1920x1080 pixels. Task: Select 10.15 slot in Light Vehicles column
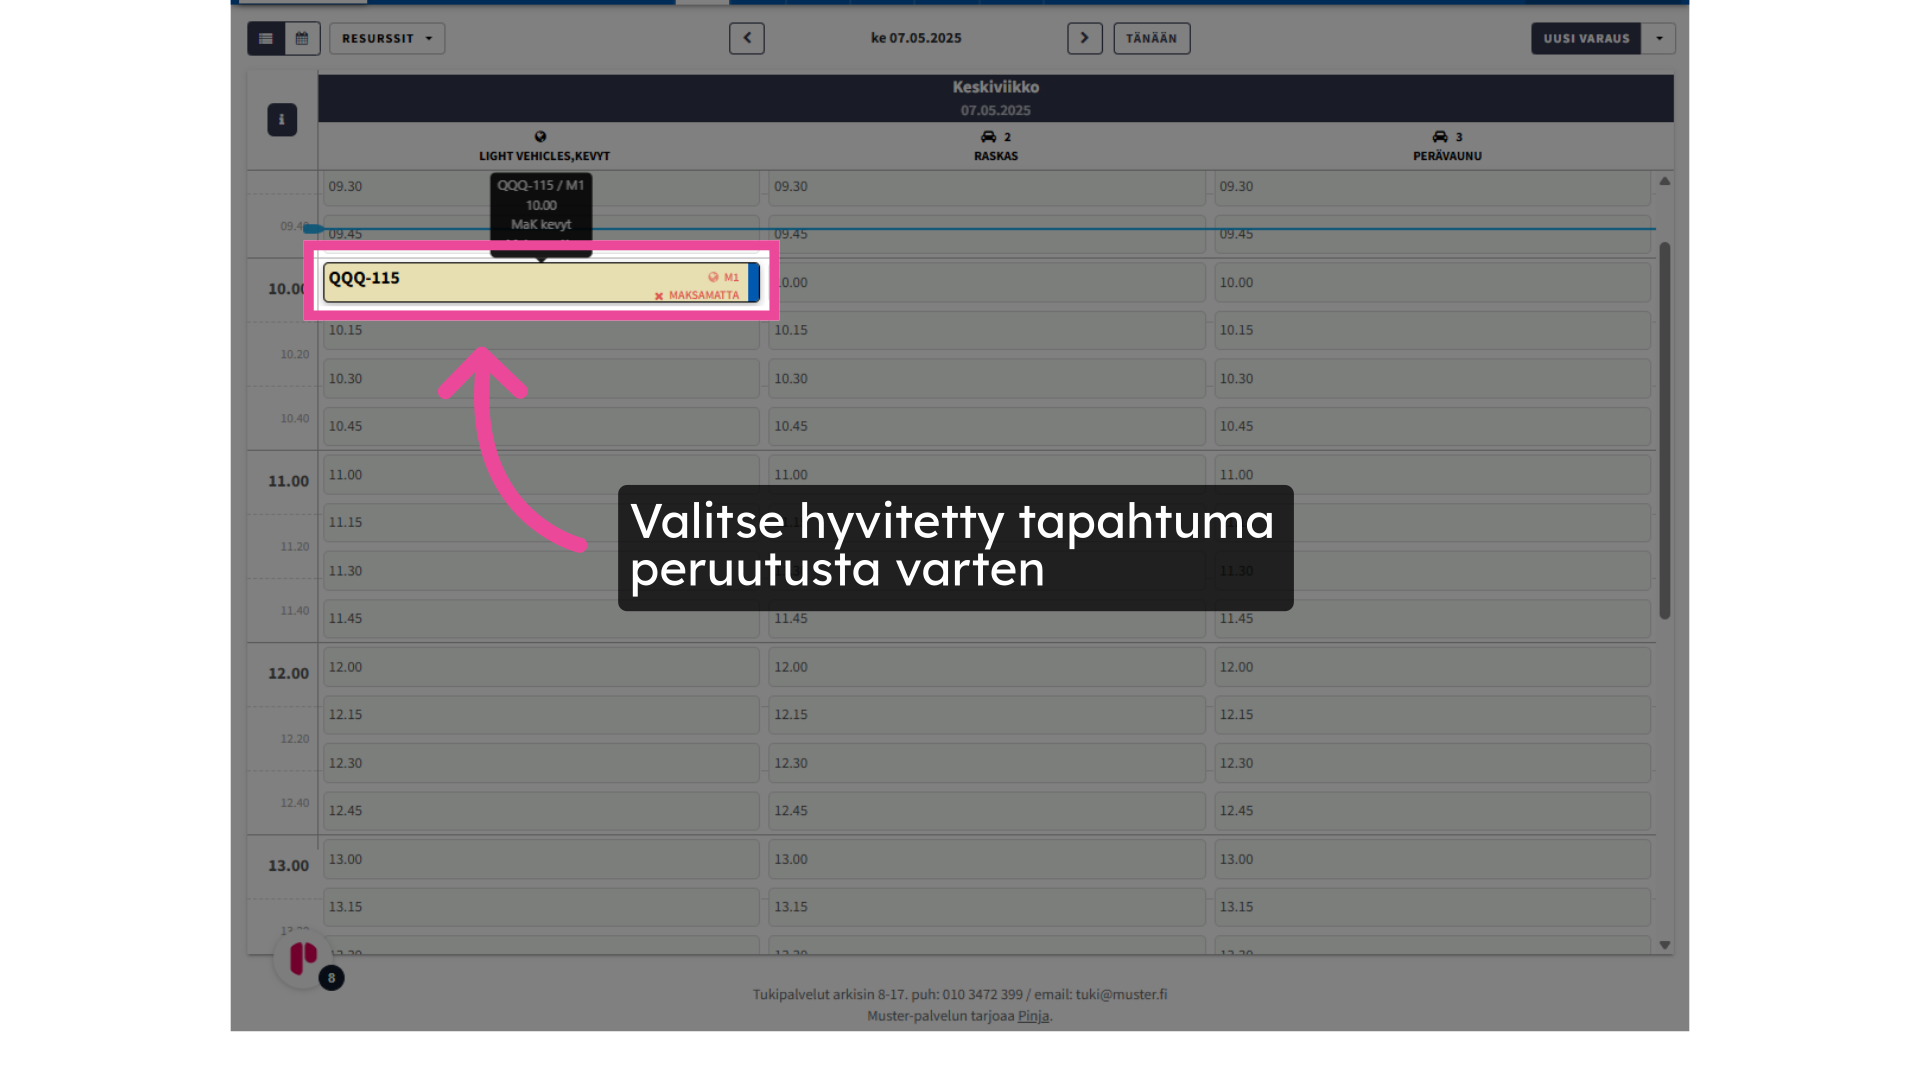point(541,331)
